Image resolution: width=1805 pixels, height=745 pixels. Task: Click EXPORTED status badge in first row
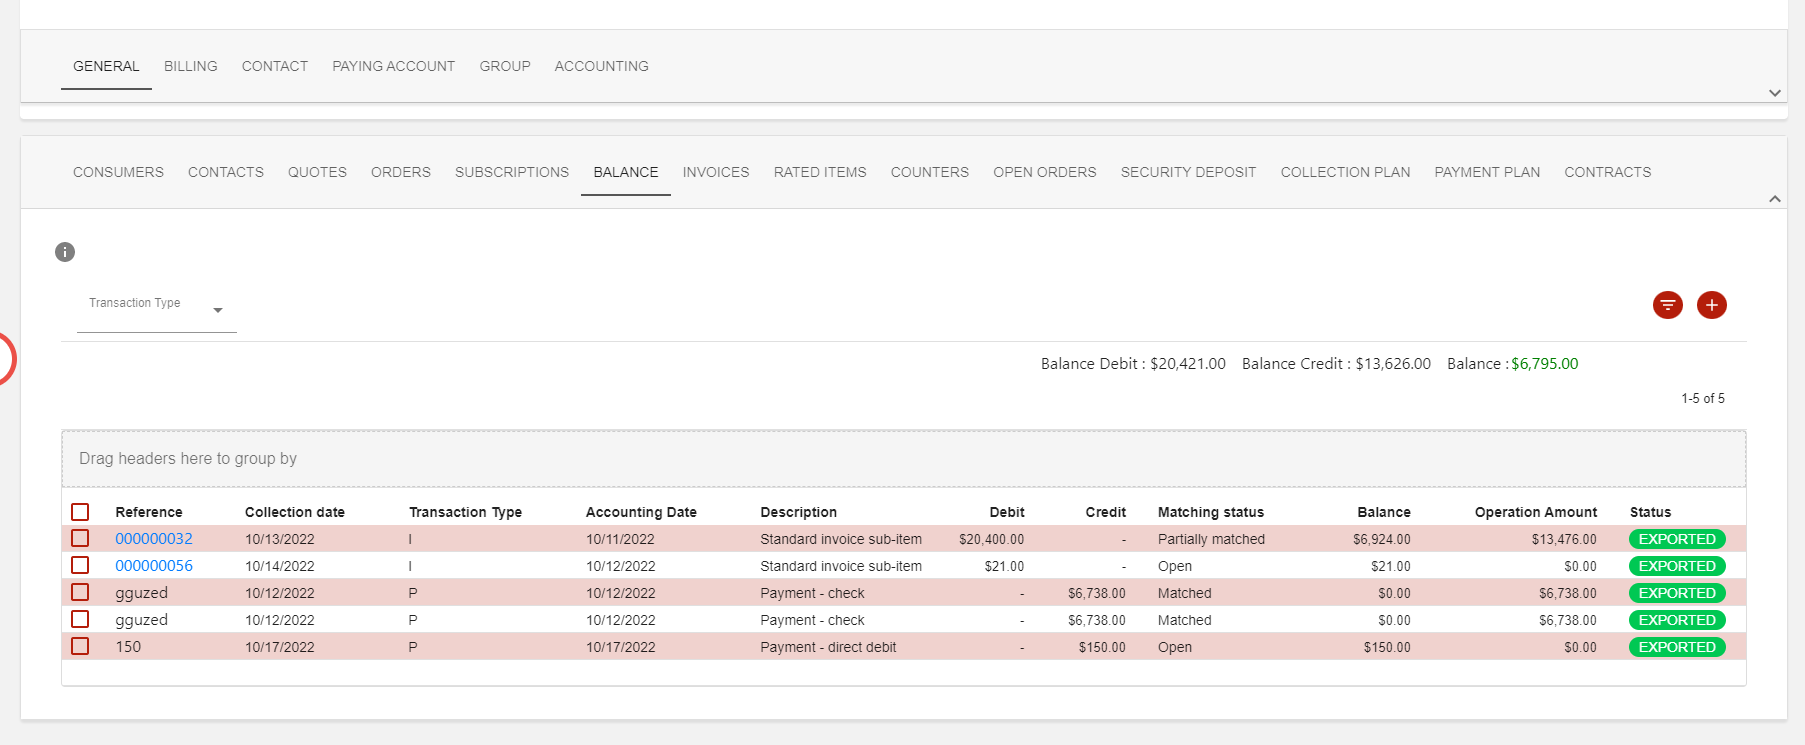point(1676,539)
